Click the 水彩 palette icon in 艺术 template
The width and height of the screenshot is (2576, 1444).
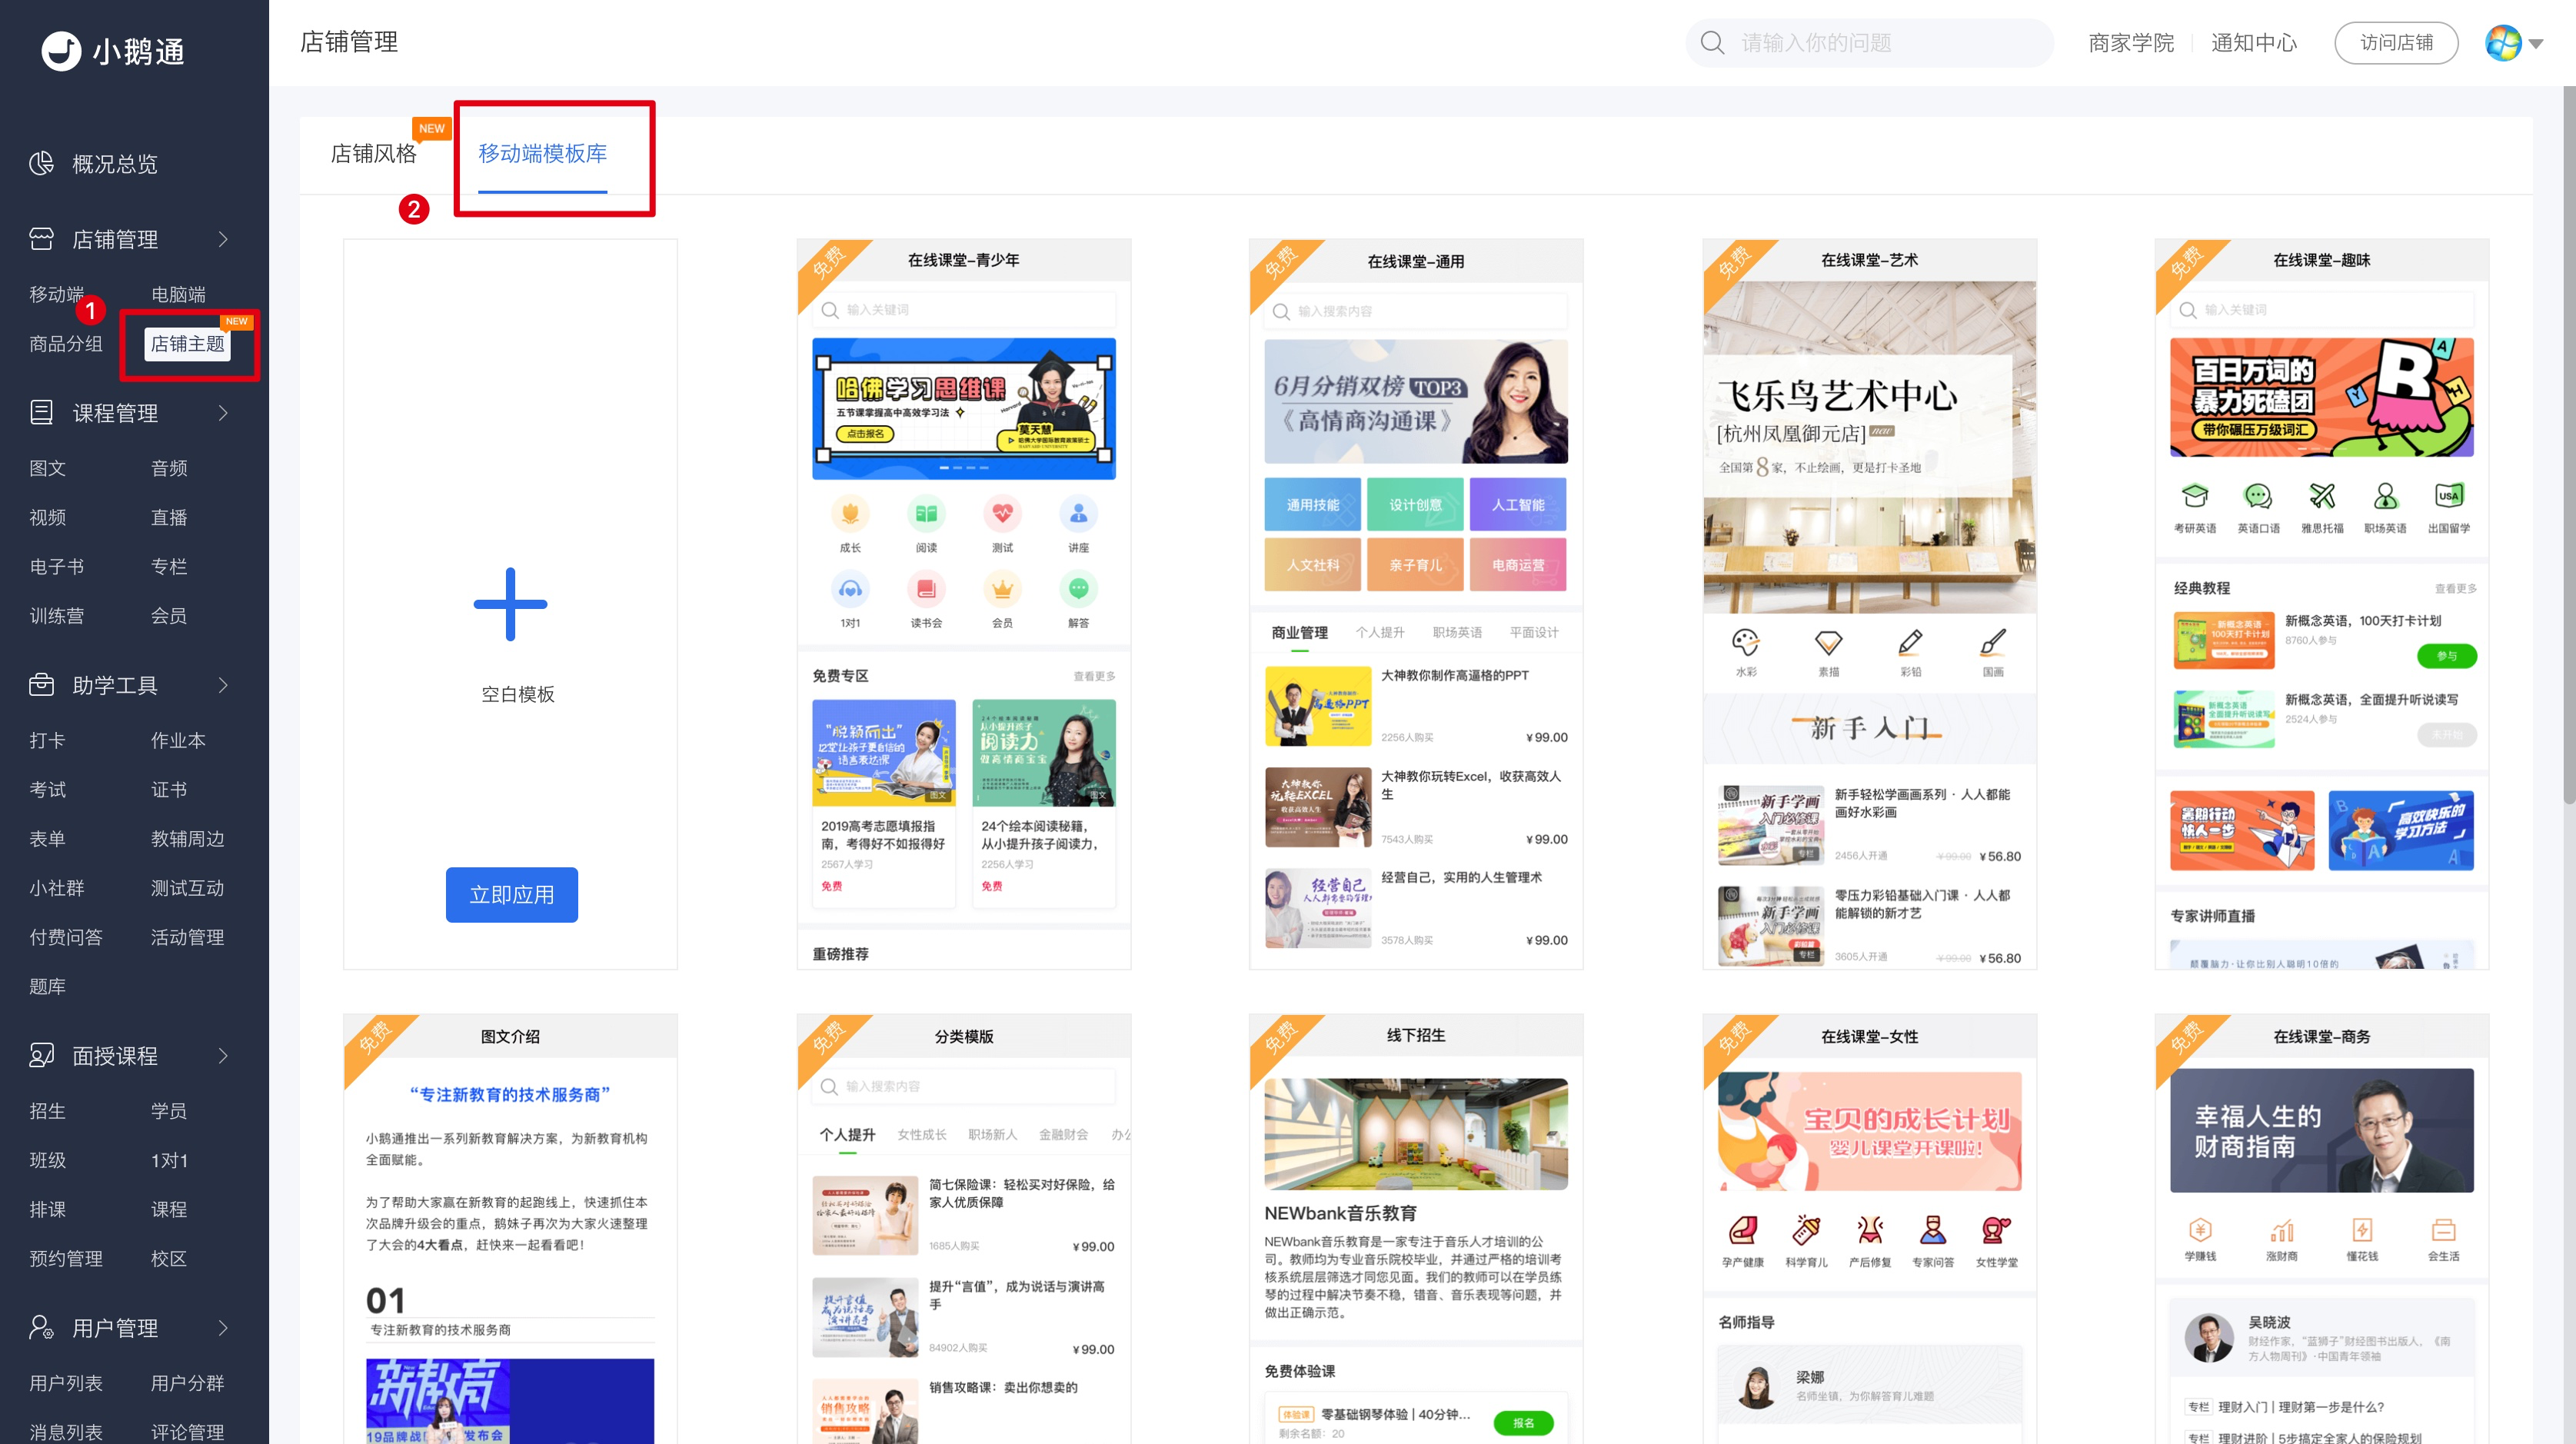[x=1746, y=641]
